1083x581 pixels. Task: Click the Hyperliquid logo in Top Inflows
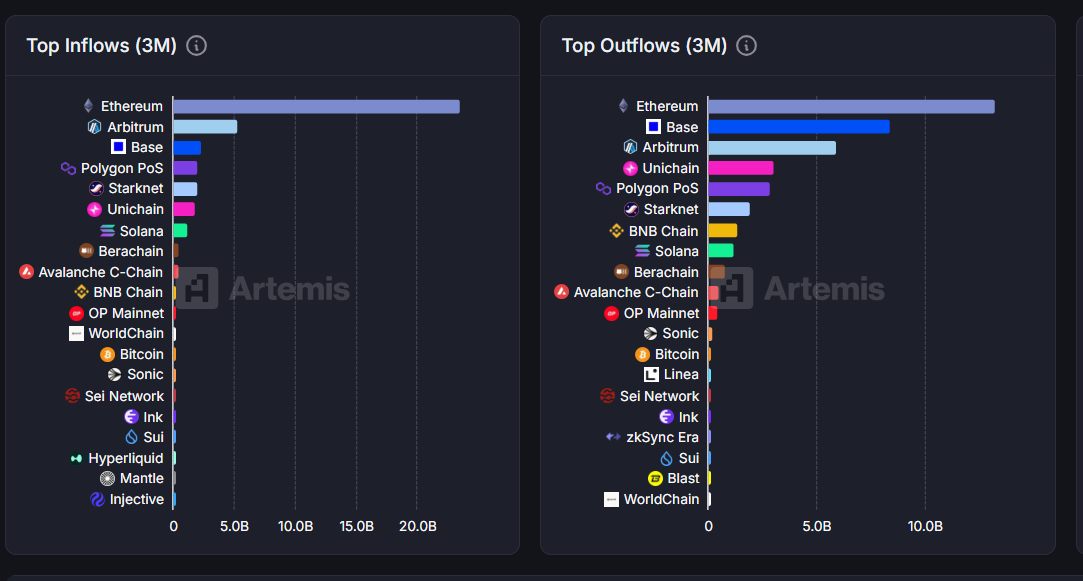pyautogui.click(x=77, y=458)
